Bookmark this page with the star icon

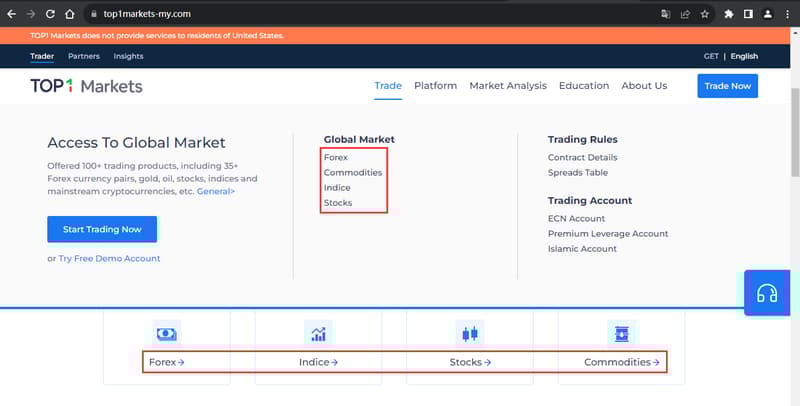(x=705, y=14)
